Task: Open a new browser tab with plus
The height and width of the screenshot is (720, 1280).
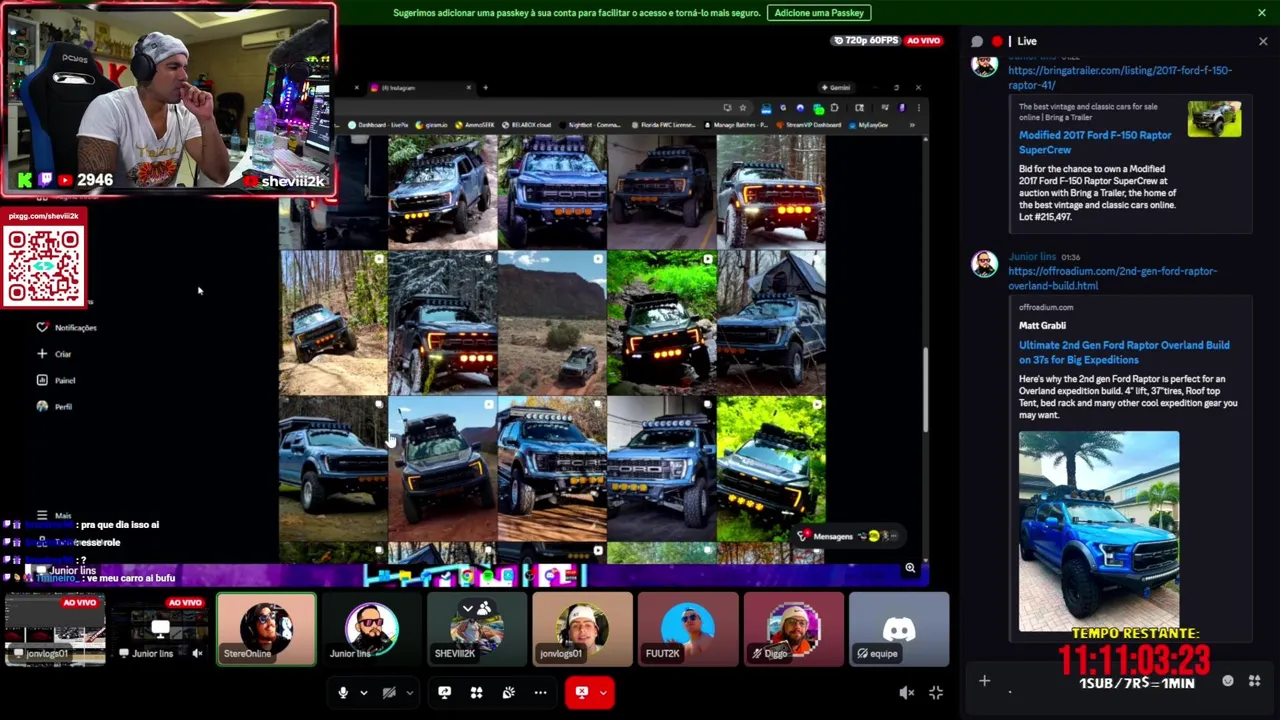Action: (x=485, y=88)
